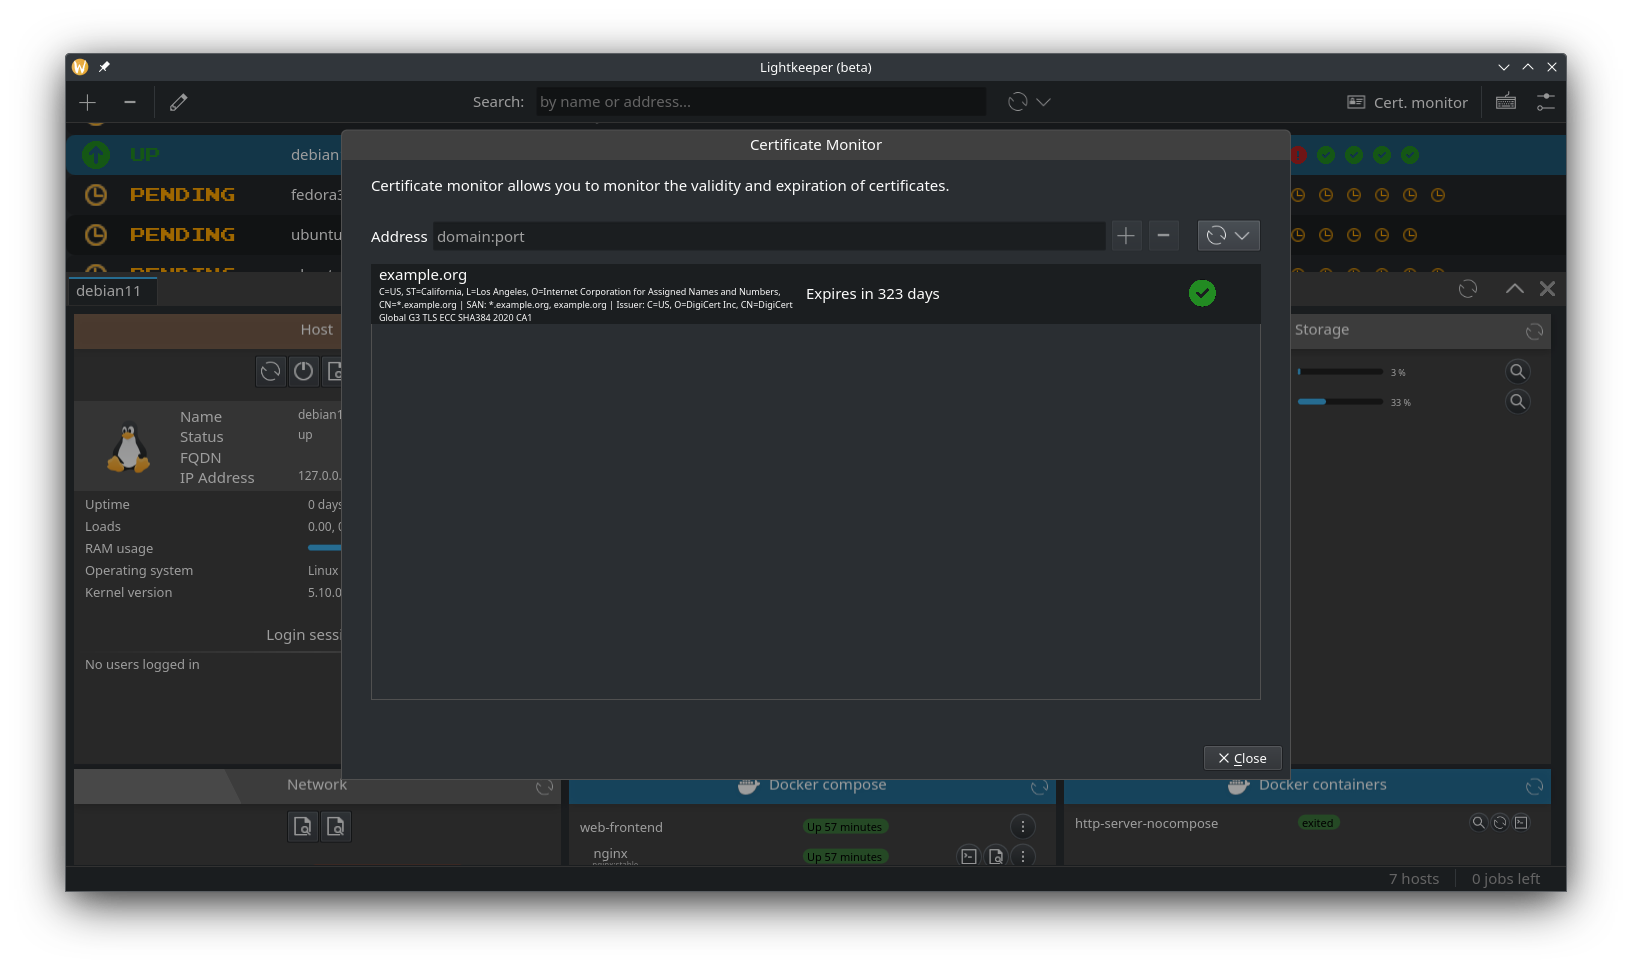
Task: Focus the domain:port address field
Action: pyautogui.click(x=769, y=237)
